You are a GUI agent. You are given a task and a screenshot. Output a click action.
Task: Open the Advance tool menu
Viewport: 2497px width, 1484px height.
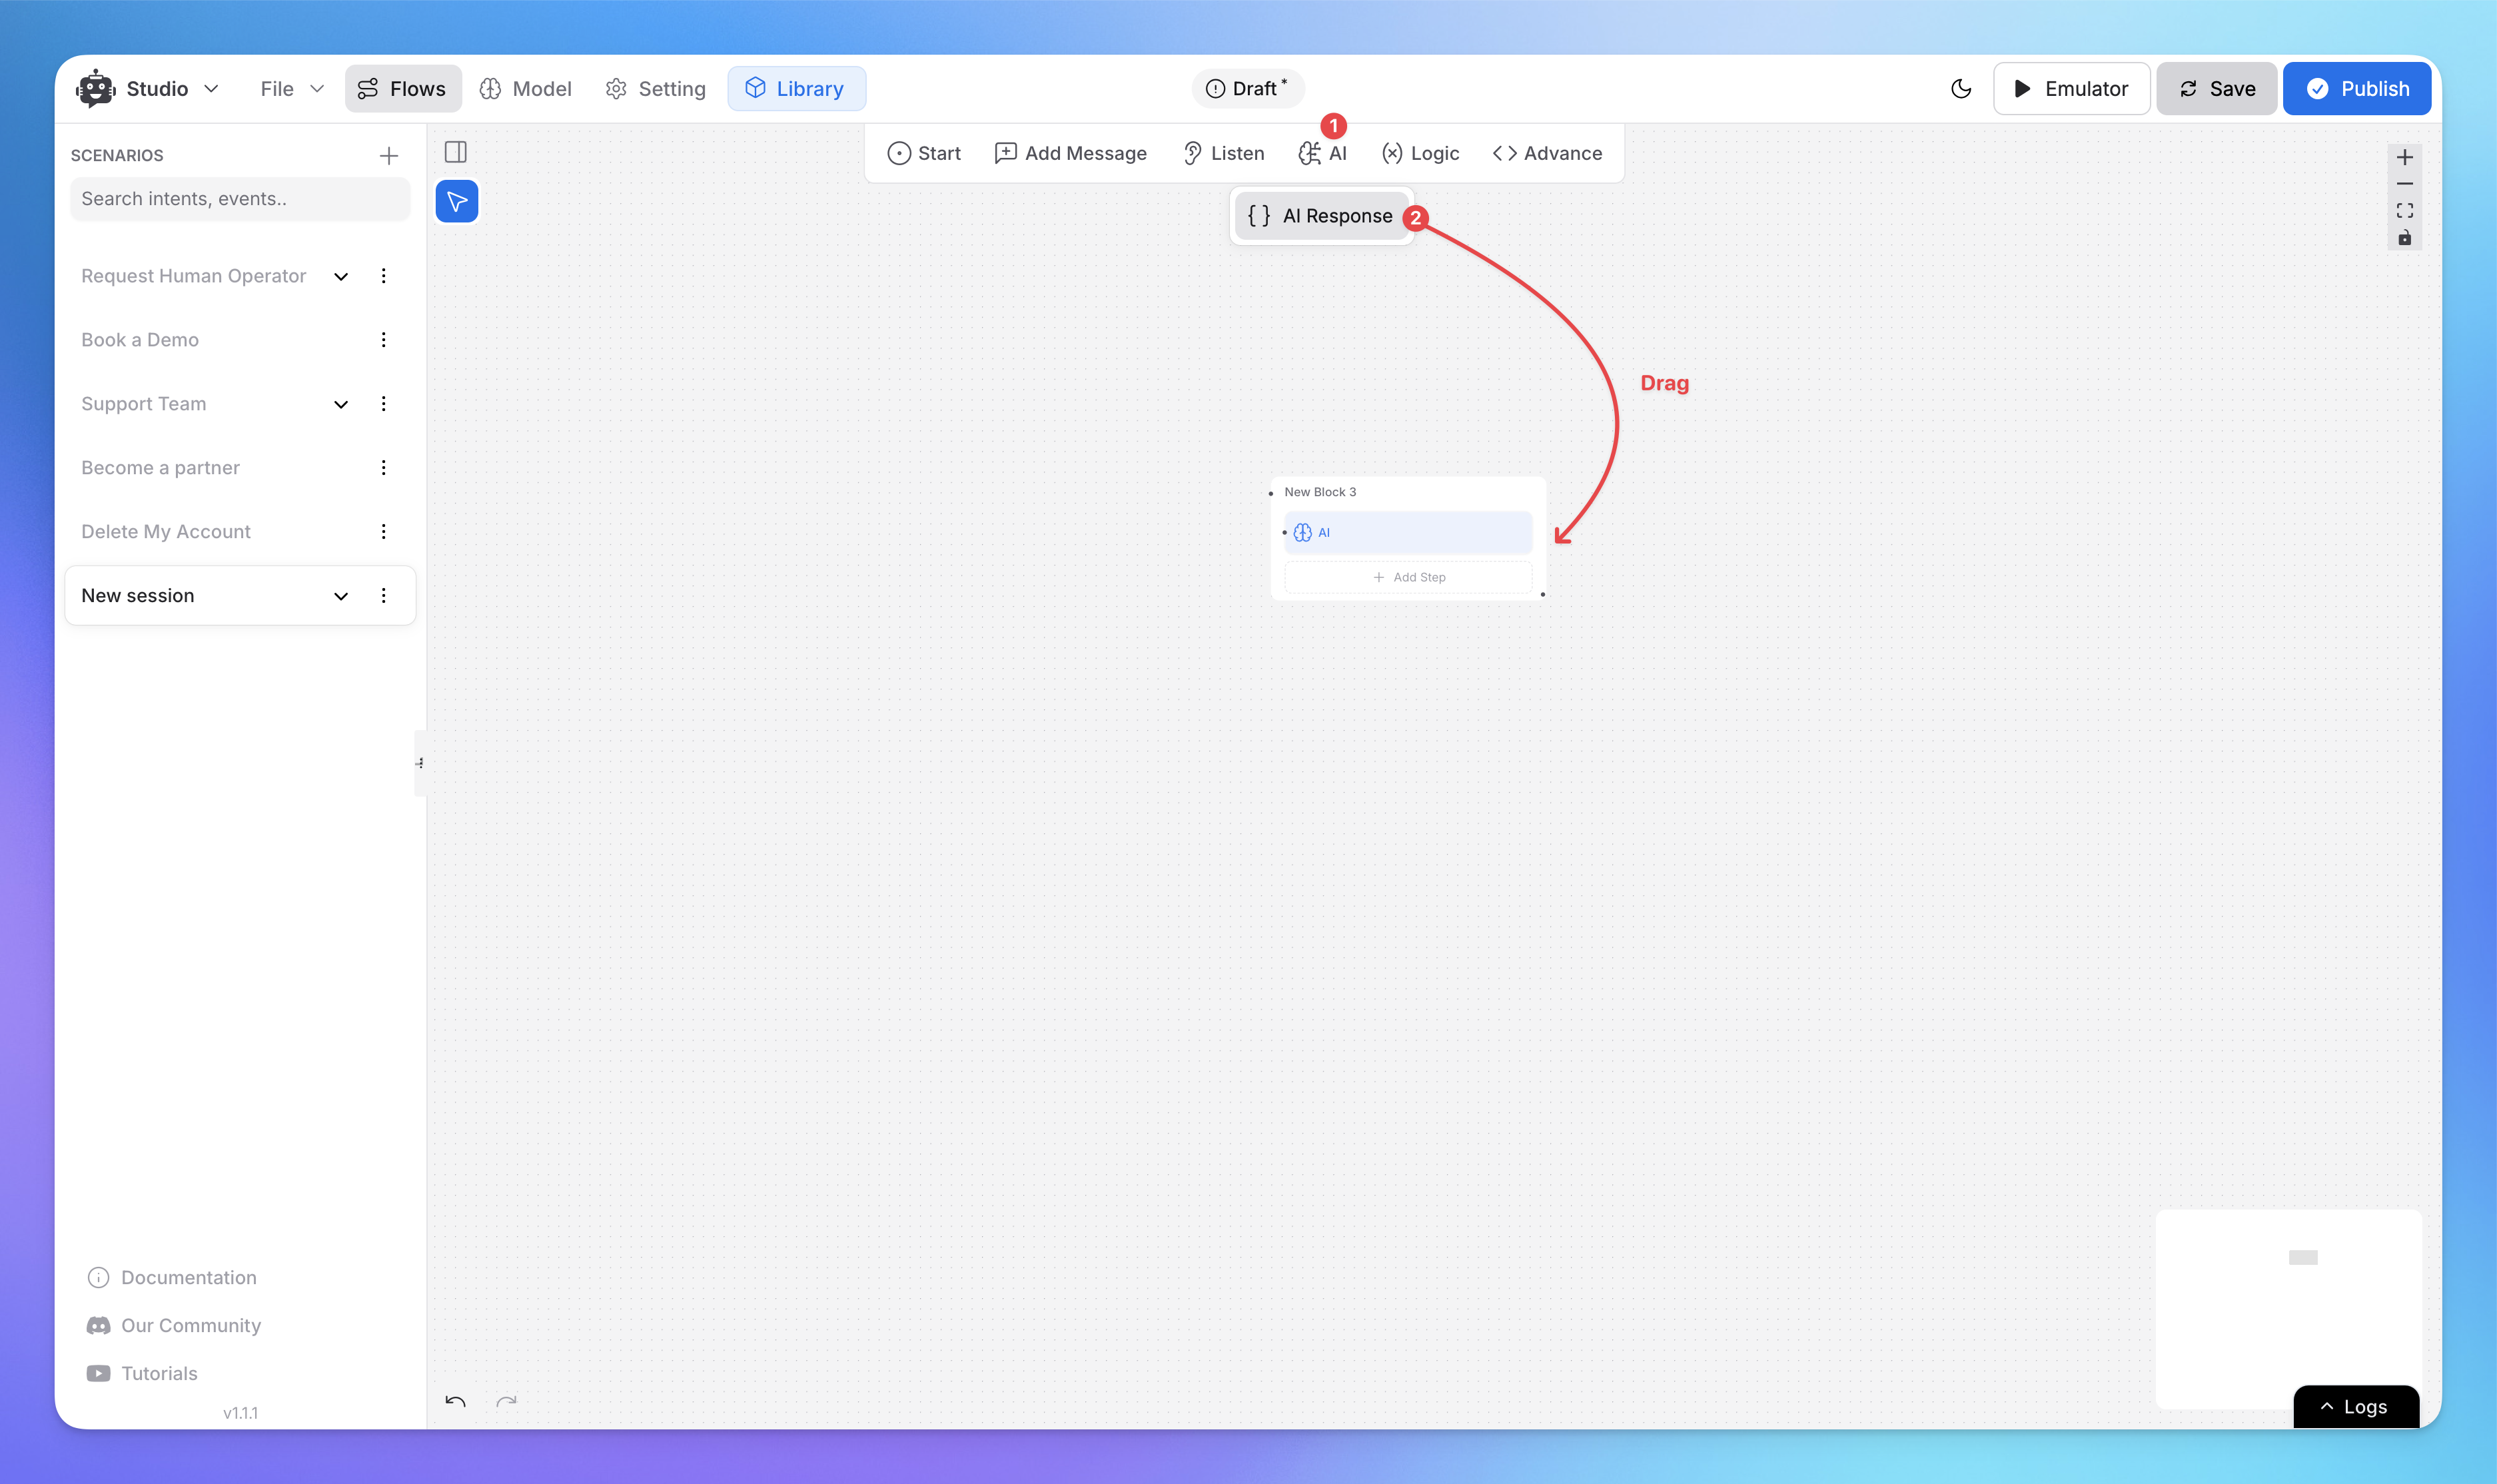[1547, 153]
